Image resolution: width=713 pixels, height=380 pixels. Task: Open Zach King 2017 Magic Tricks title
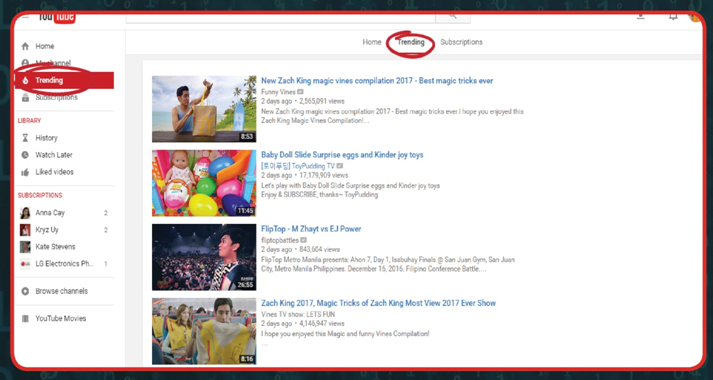(x=378, y=303)
